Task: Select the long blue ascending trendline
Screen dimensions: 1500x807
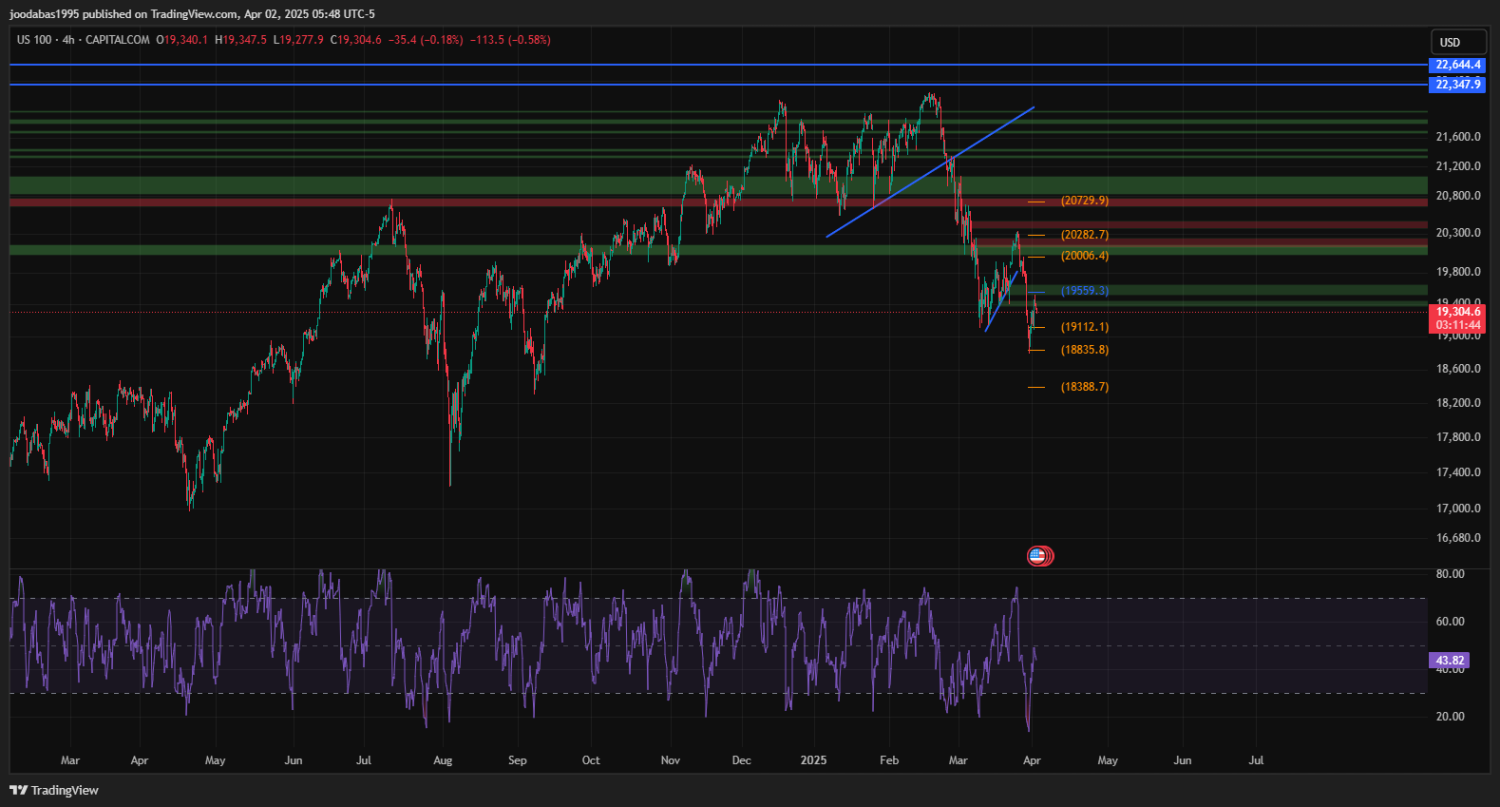Action: (930, 171)
